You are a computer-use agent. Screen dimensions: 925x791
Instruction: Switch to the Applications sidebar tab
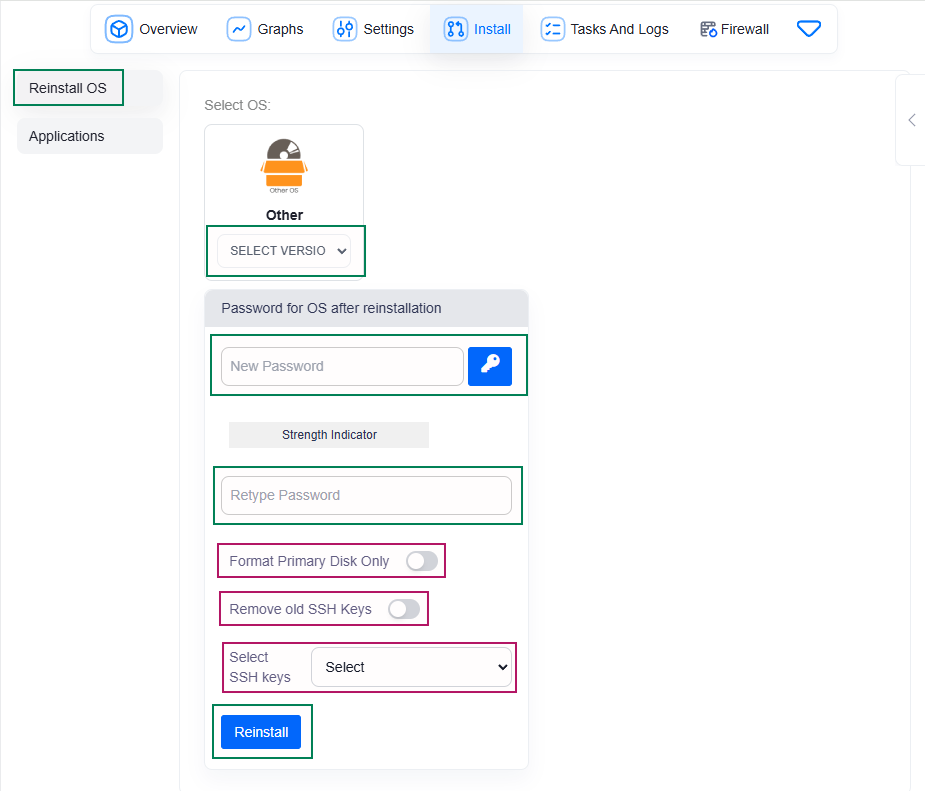[x=89, y=136]
